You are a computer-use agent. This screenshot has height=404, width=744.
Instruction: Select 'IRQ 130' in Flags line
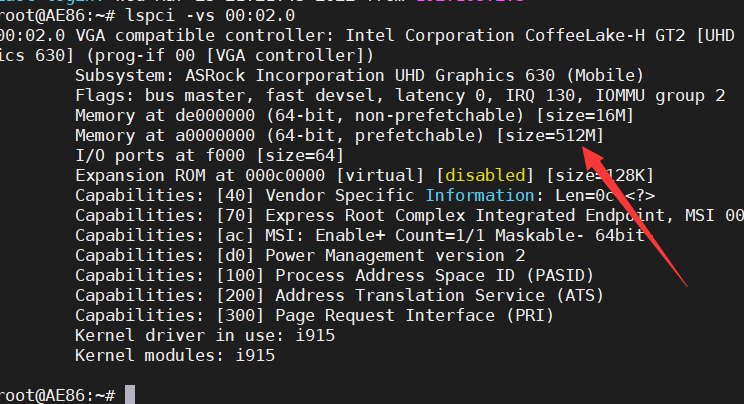(540, 96)
